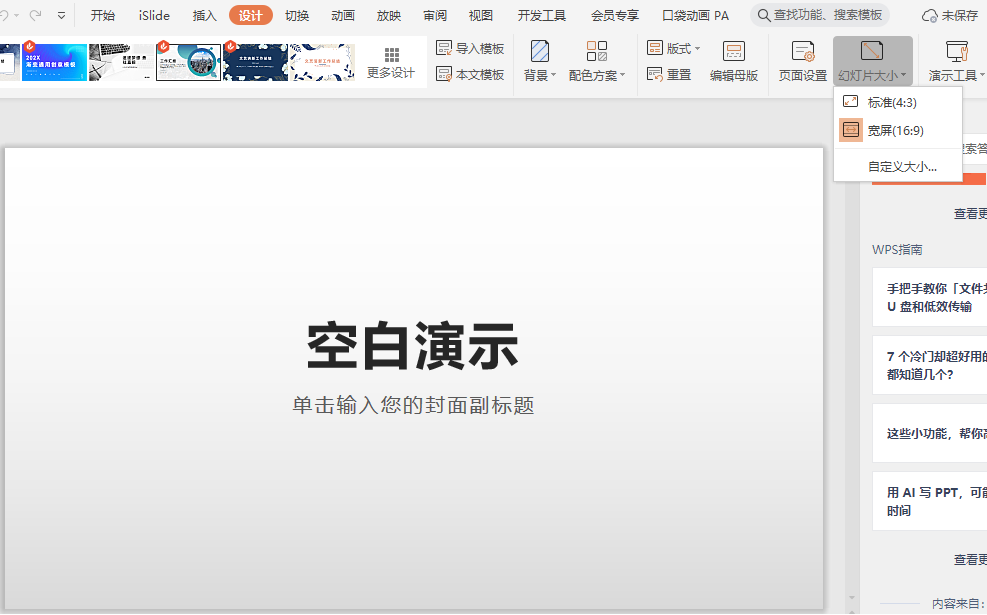Open the 动画 tab

click(x=343, y=16)
